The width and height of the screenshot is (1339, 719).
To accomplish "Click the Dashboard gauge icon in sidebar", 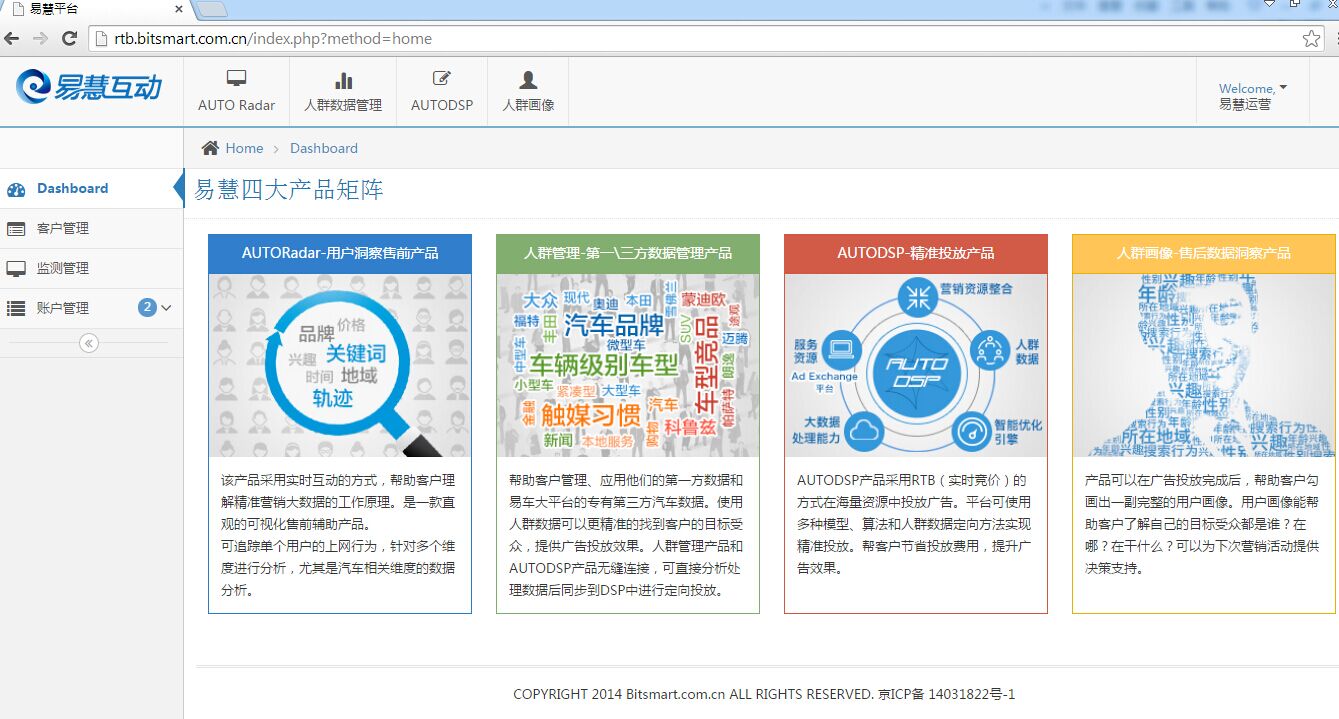I will click(15, 189).
